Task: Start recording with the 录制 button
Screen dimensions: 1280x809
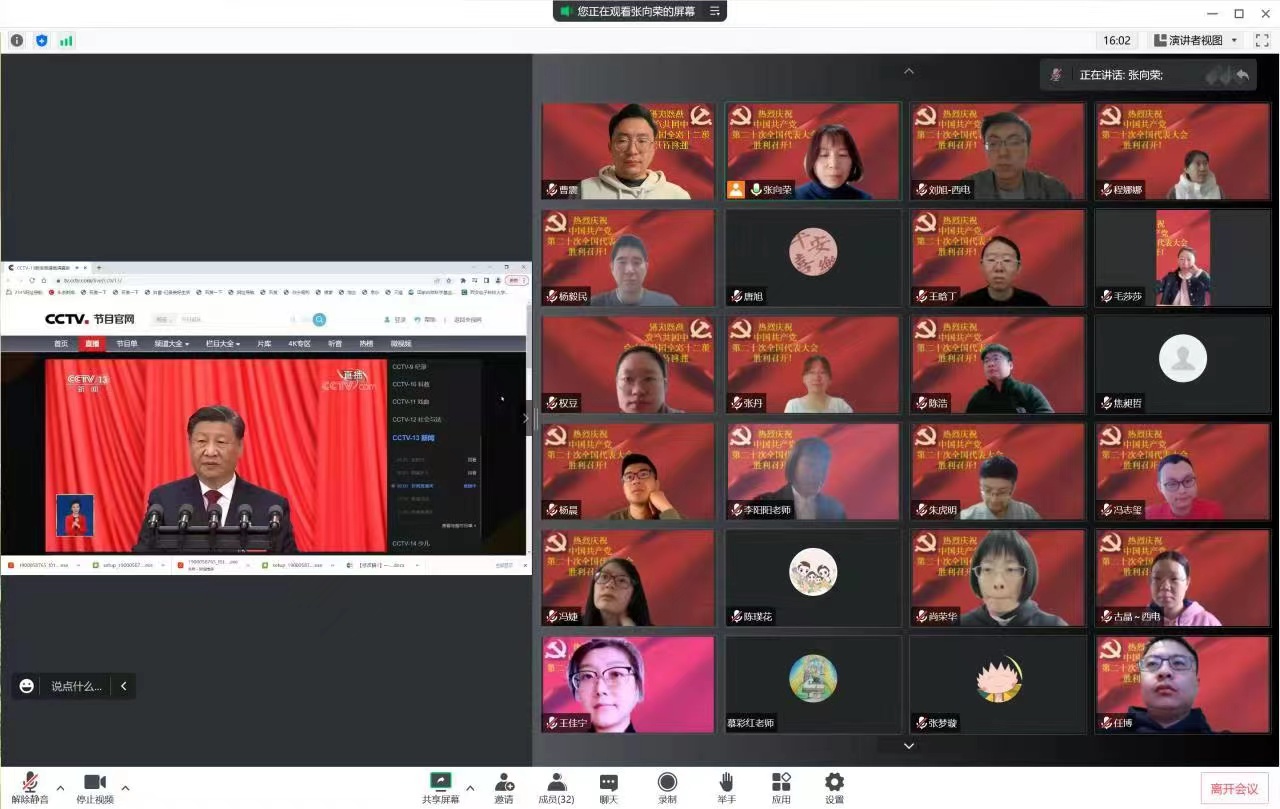Action: (667, 787)
